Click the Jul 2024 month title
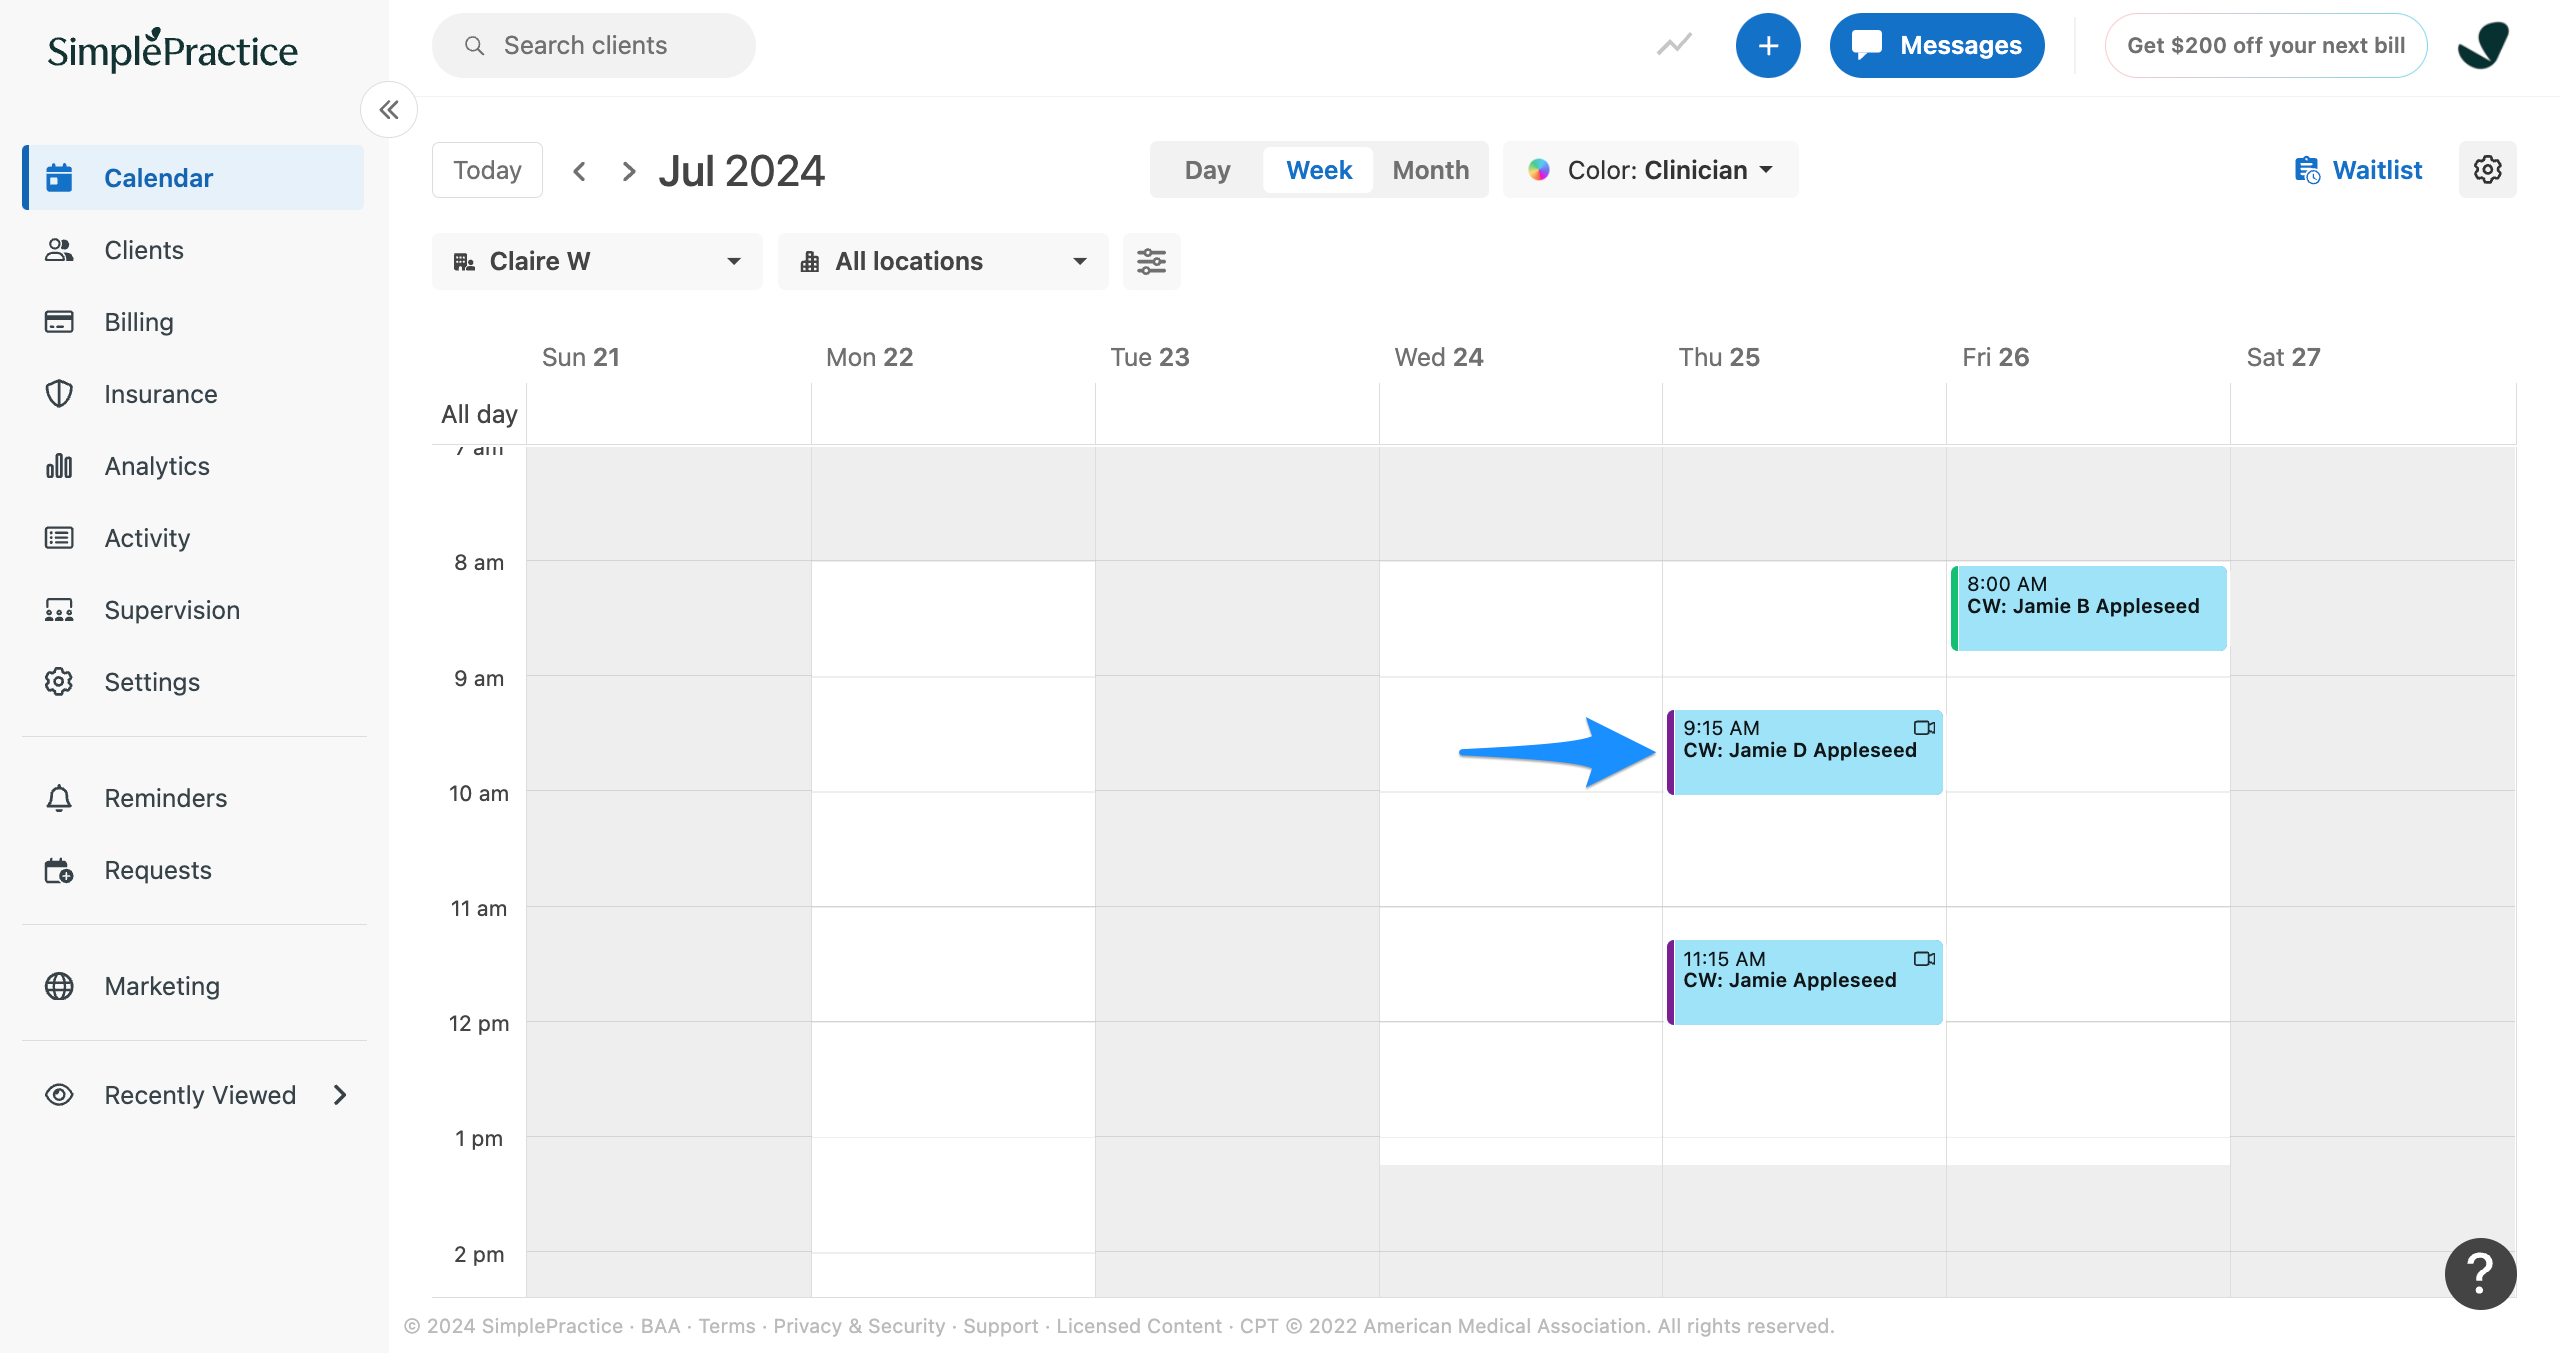2560x1353 pixels. [x=741, y=170]
